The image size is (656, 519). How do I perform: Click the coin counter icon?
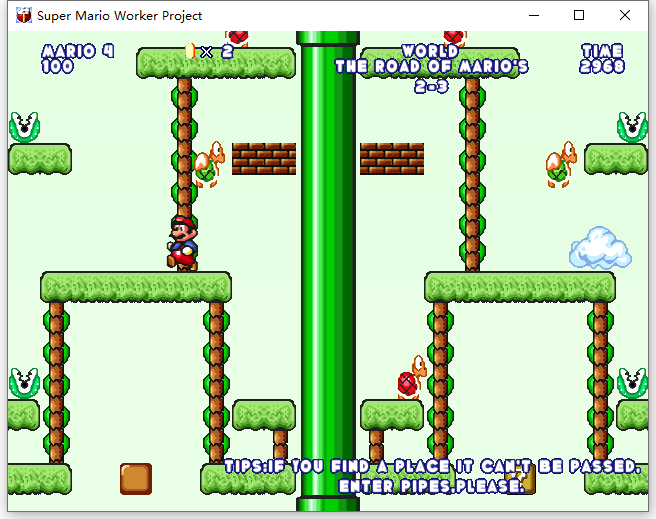tap(190, 51)
